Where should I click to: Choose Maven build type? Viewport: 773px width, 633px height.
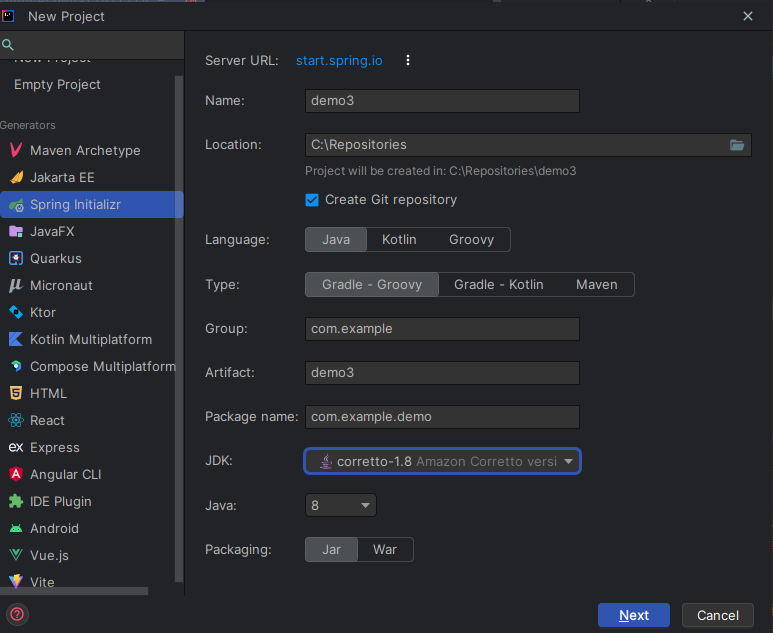[597, 284]
